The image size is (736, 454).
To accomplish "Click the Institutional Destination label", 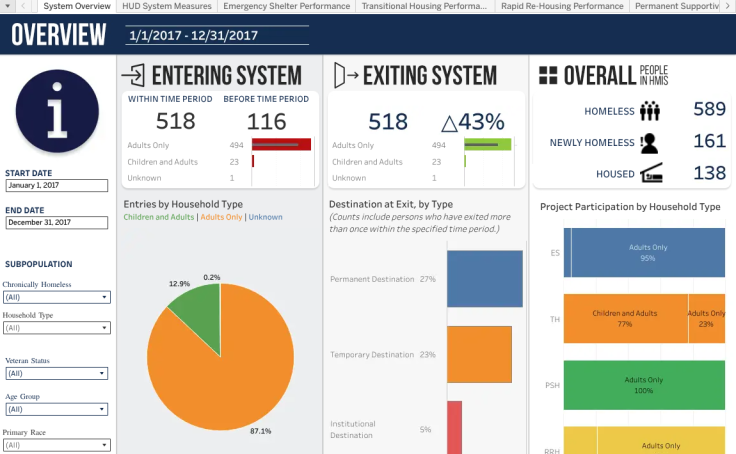I will (x=353, y=430).
